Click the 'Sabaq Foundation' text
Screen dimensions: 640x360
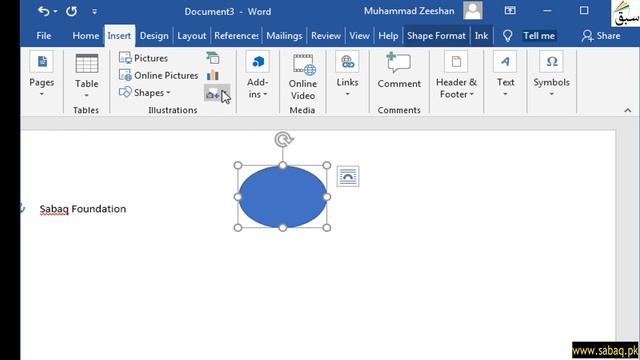[x=83, y=209]
